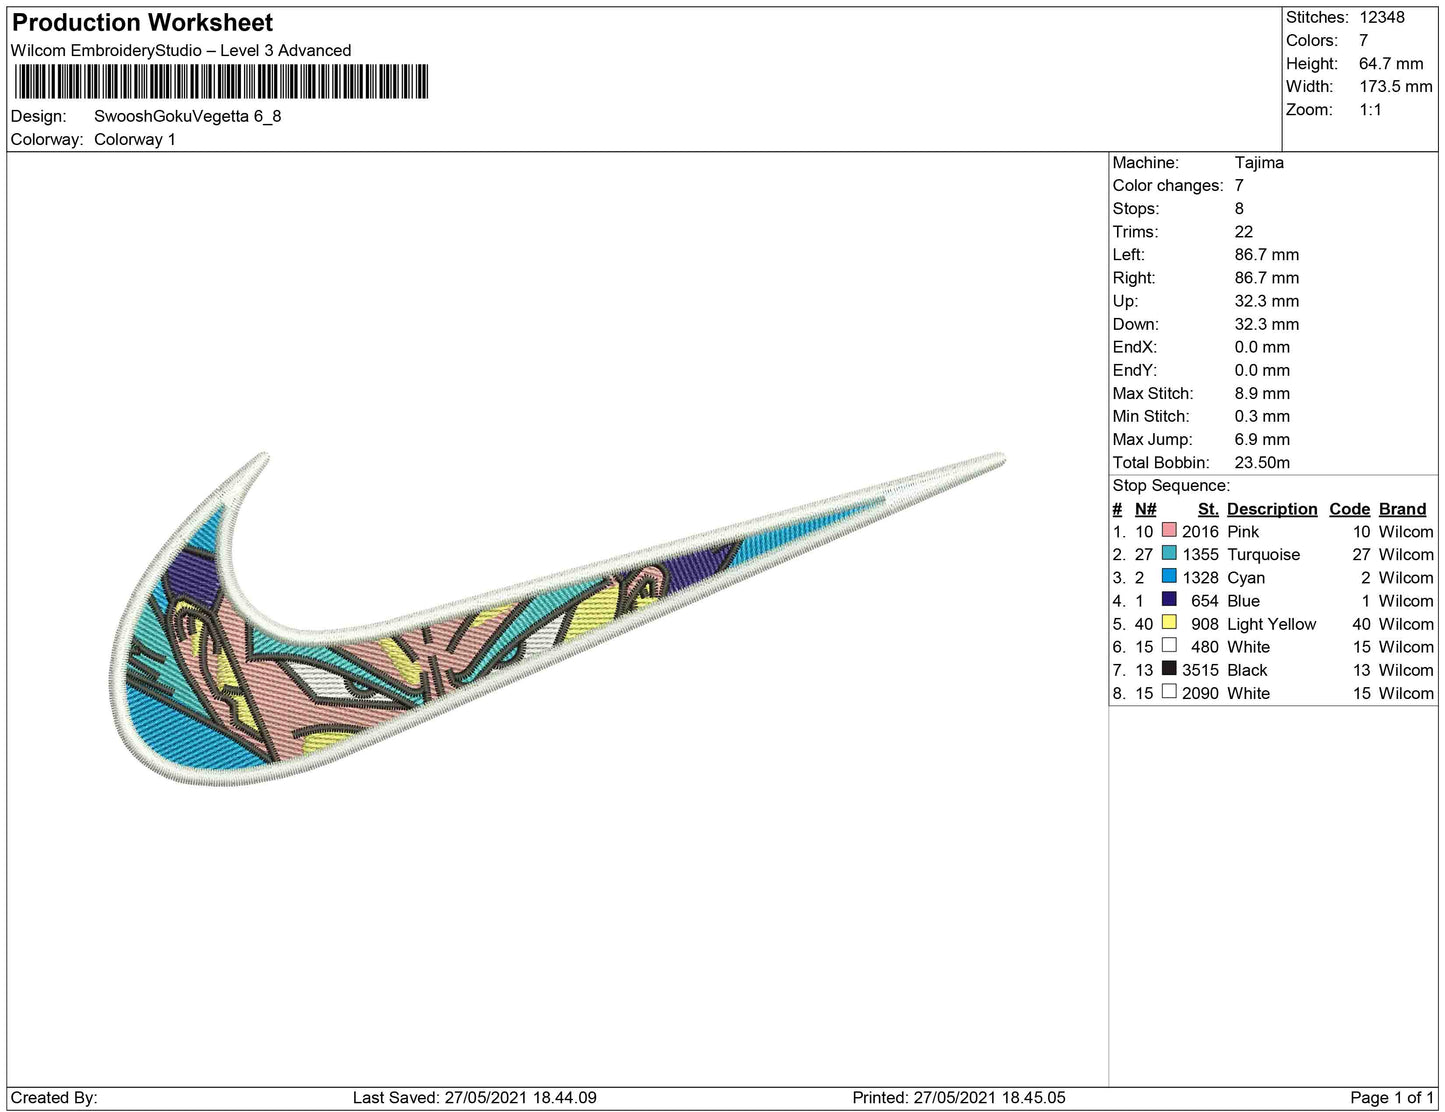Click "Wilcom EmbroideryStudio – Level 3 Advanced" text
Viewport: 1445px width, 1112px height.
tap(181, 51)
